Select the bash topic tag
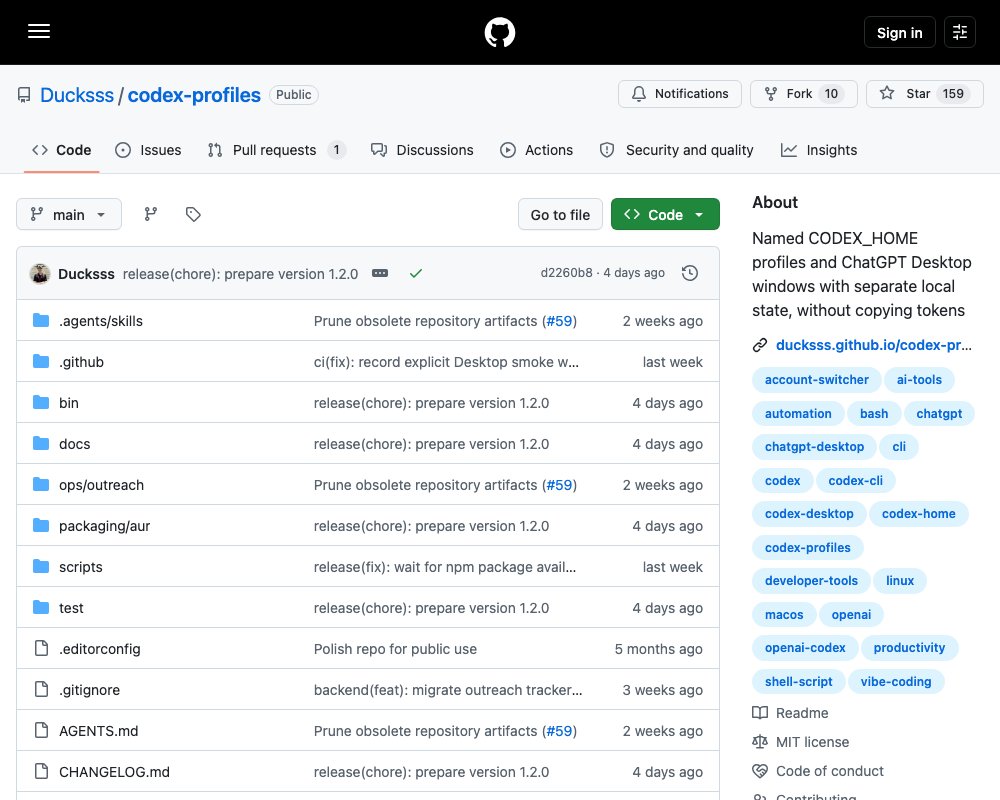The width and height of the screenshot is (1000, 800). click(874, 413)
